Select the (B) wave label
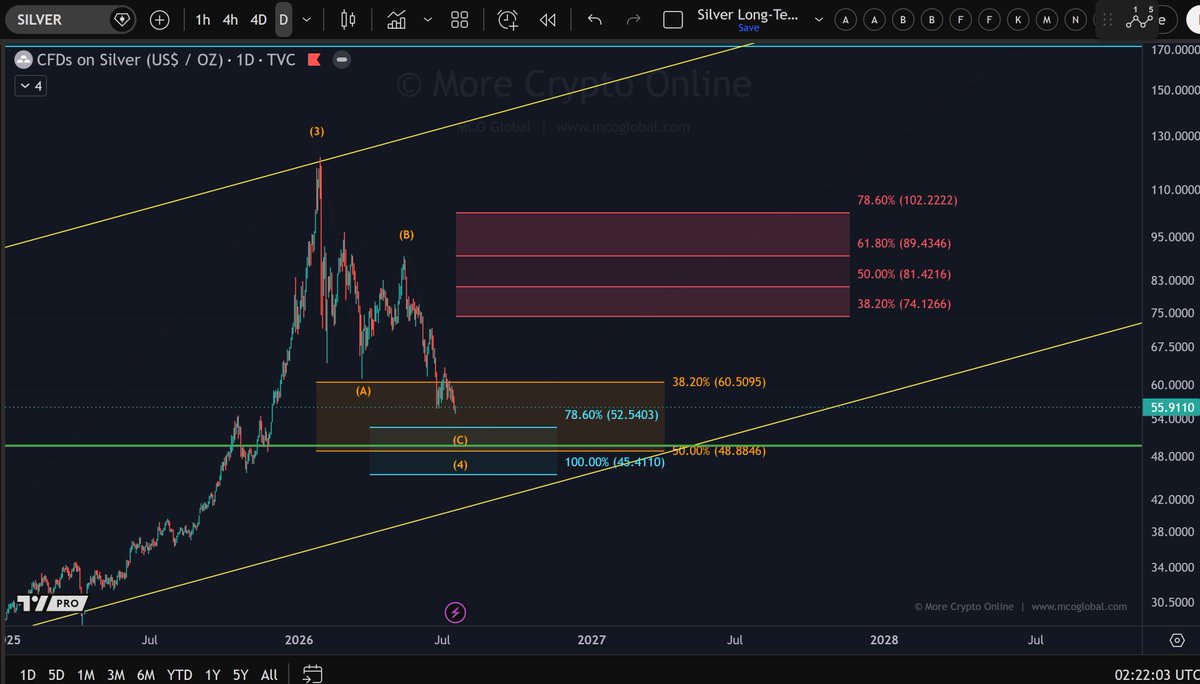The width and height of the screenshot is (1200, 684). [406, 235]
